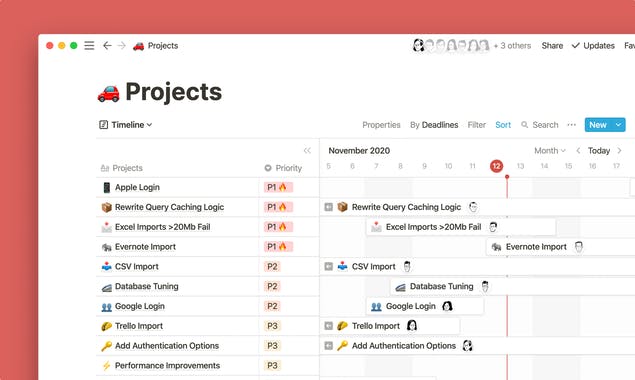This screenshot has height=380, width=635.
Task: Click the key icon in Add Authentication row
Action: pos(107,346)
